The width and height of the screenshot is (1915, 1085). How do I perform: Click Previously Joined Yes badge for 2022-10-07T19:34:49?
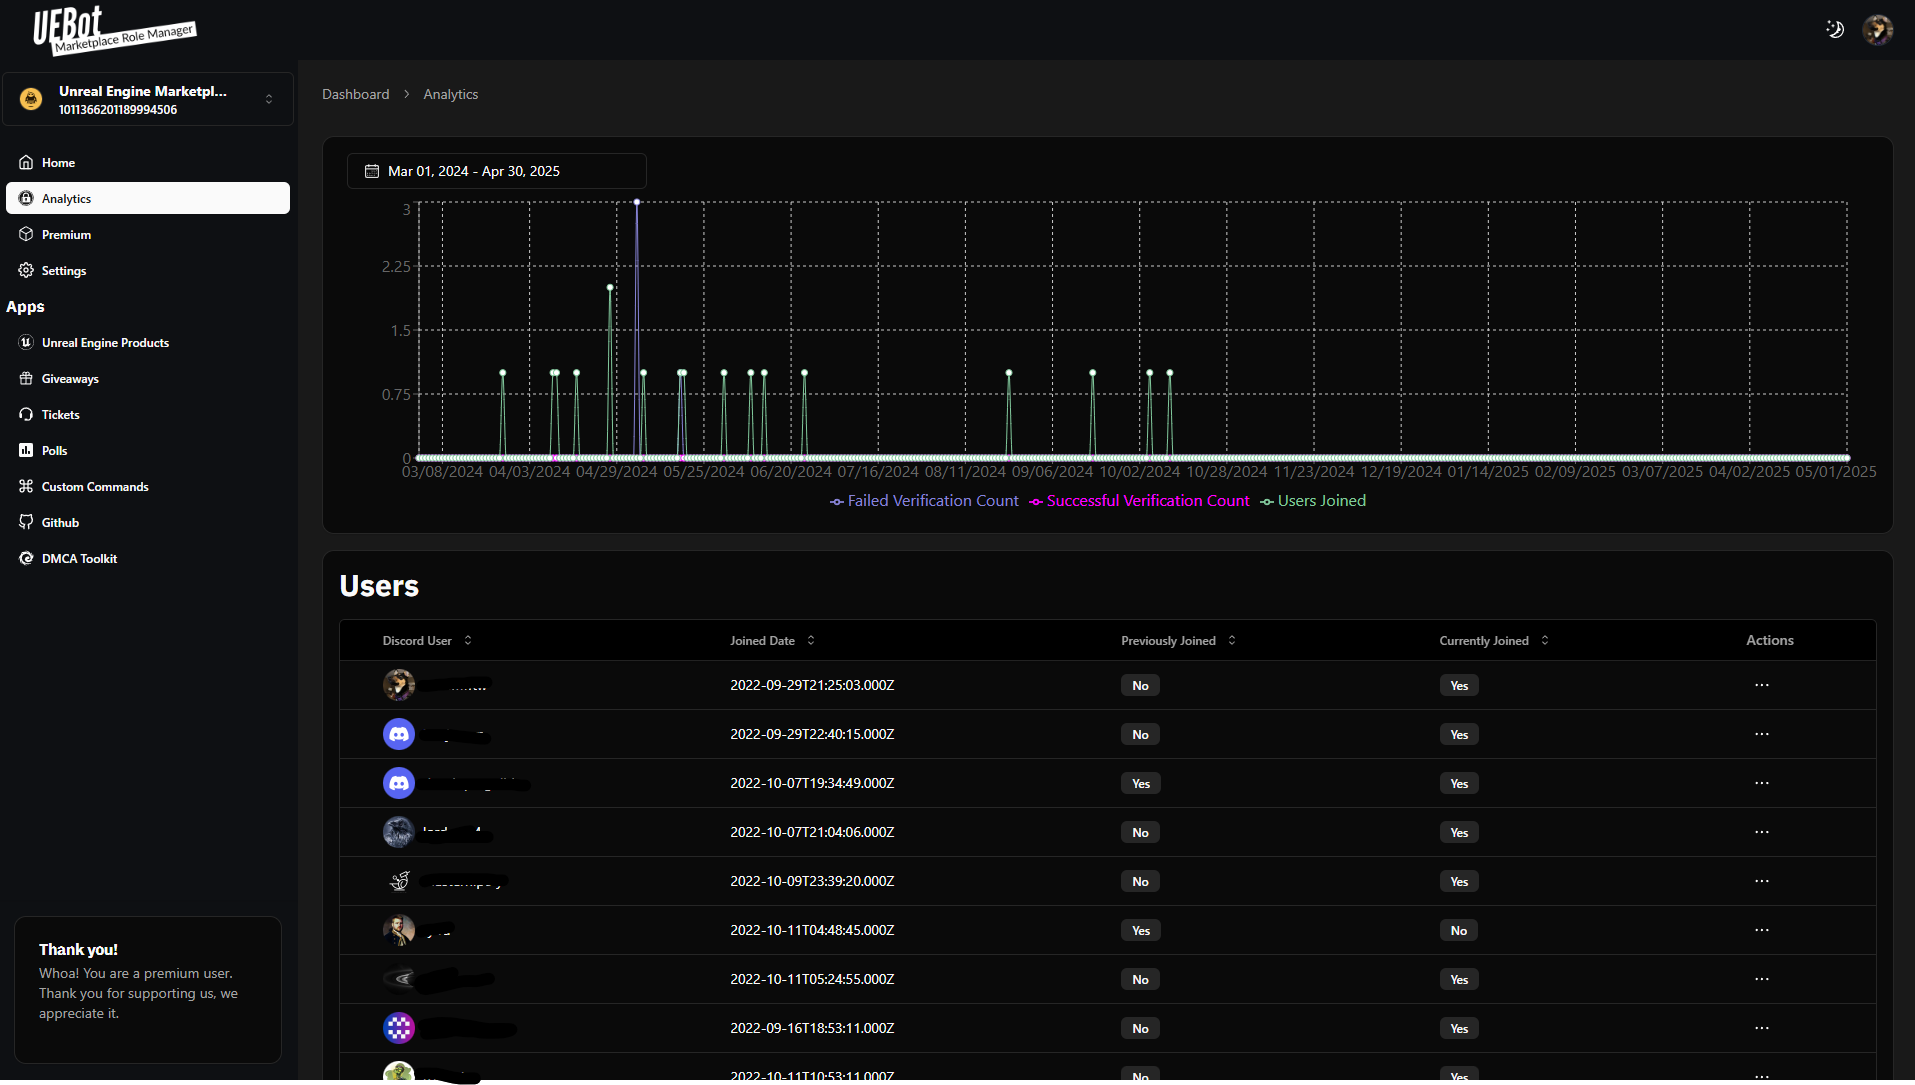[1141, 784]
